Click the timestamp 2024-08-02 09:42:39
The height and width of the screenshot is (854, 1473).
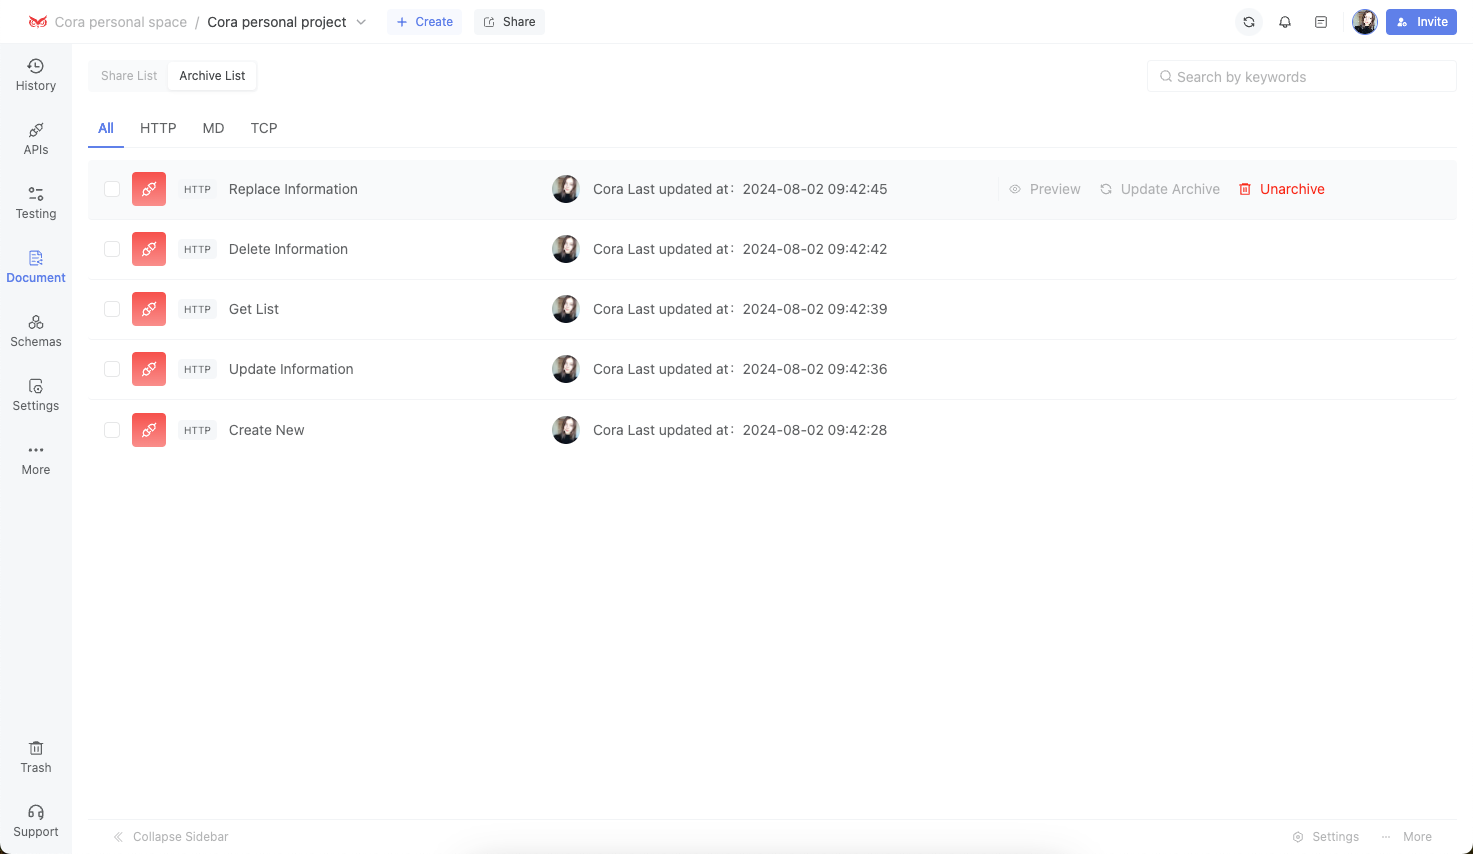coord(815,309)
